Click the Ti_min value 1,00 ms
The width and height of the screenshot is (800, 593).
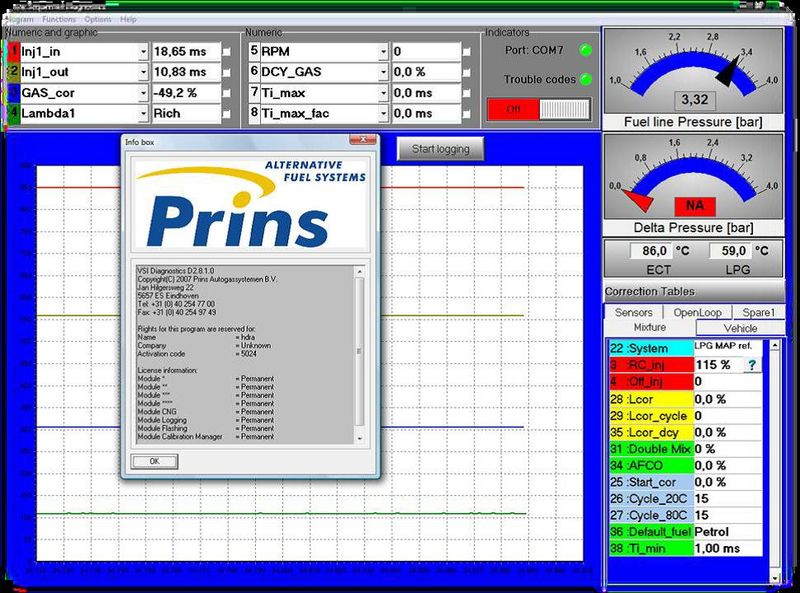728,549
